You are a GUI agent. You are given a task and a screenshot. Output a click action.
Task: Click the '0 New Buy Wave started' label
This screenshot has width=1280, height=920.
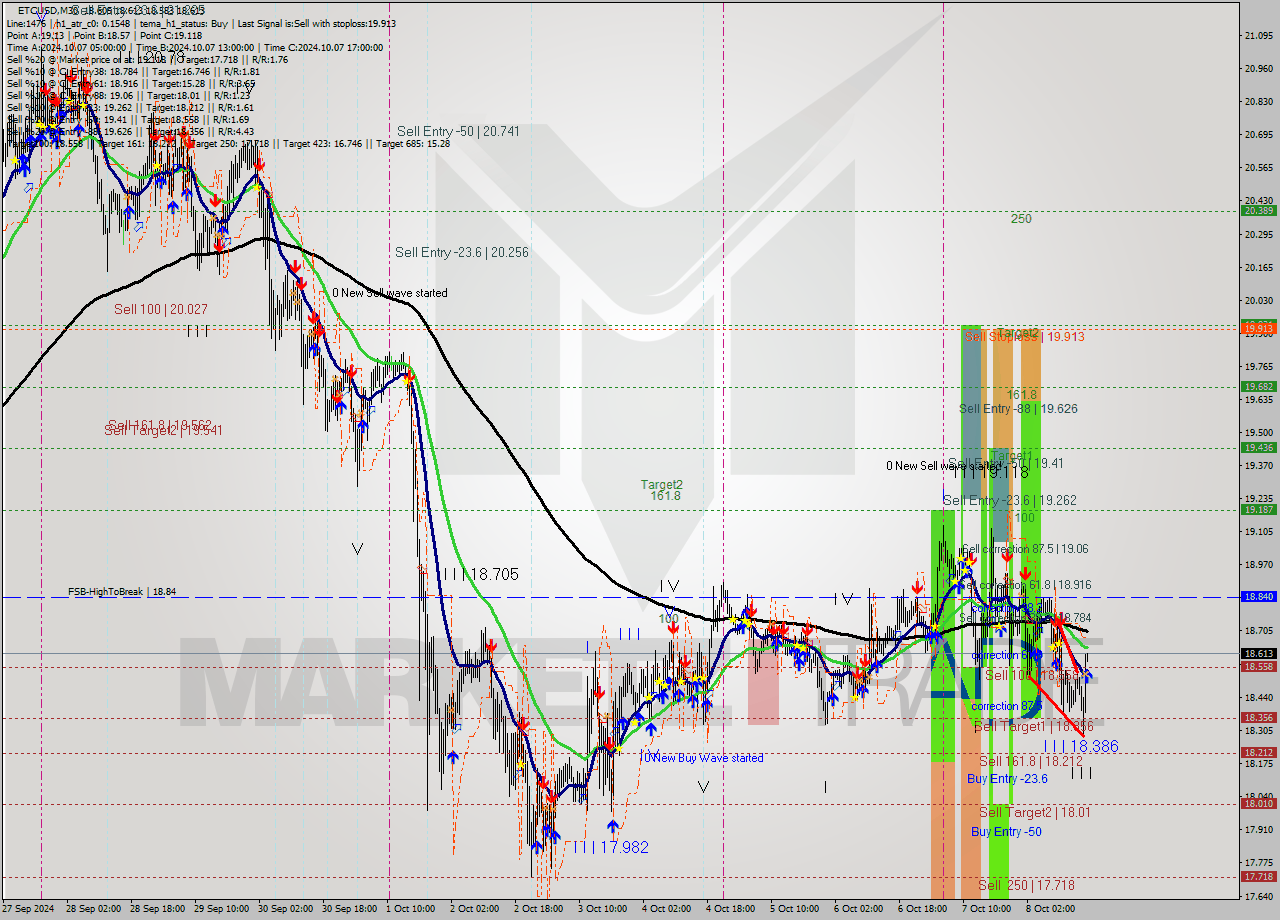[704, 758]
